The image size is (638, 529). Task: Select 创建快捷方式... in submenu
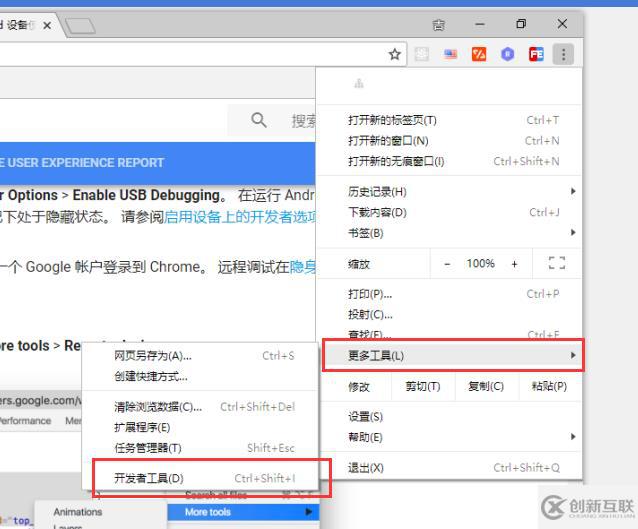pos(200,376)
